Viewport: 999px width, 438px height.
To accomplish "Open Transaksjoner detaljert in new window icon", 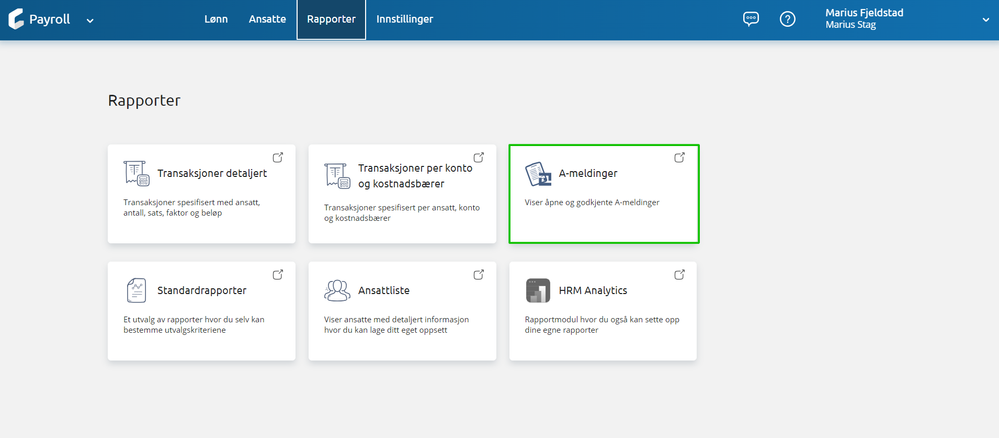I will [278, 157].
